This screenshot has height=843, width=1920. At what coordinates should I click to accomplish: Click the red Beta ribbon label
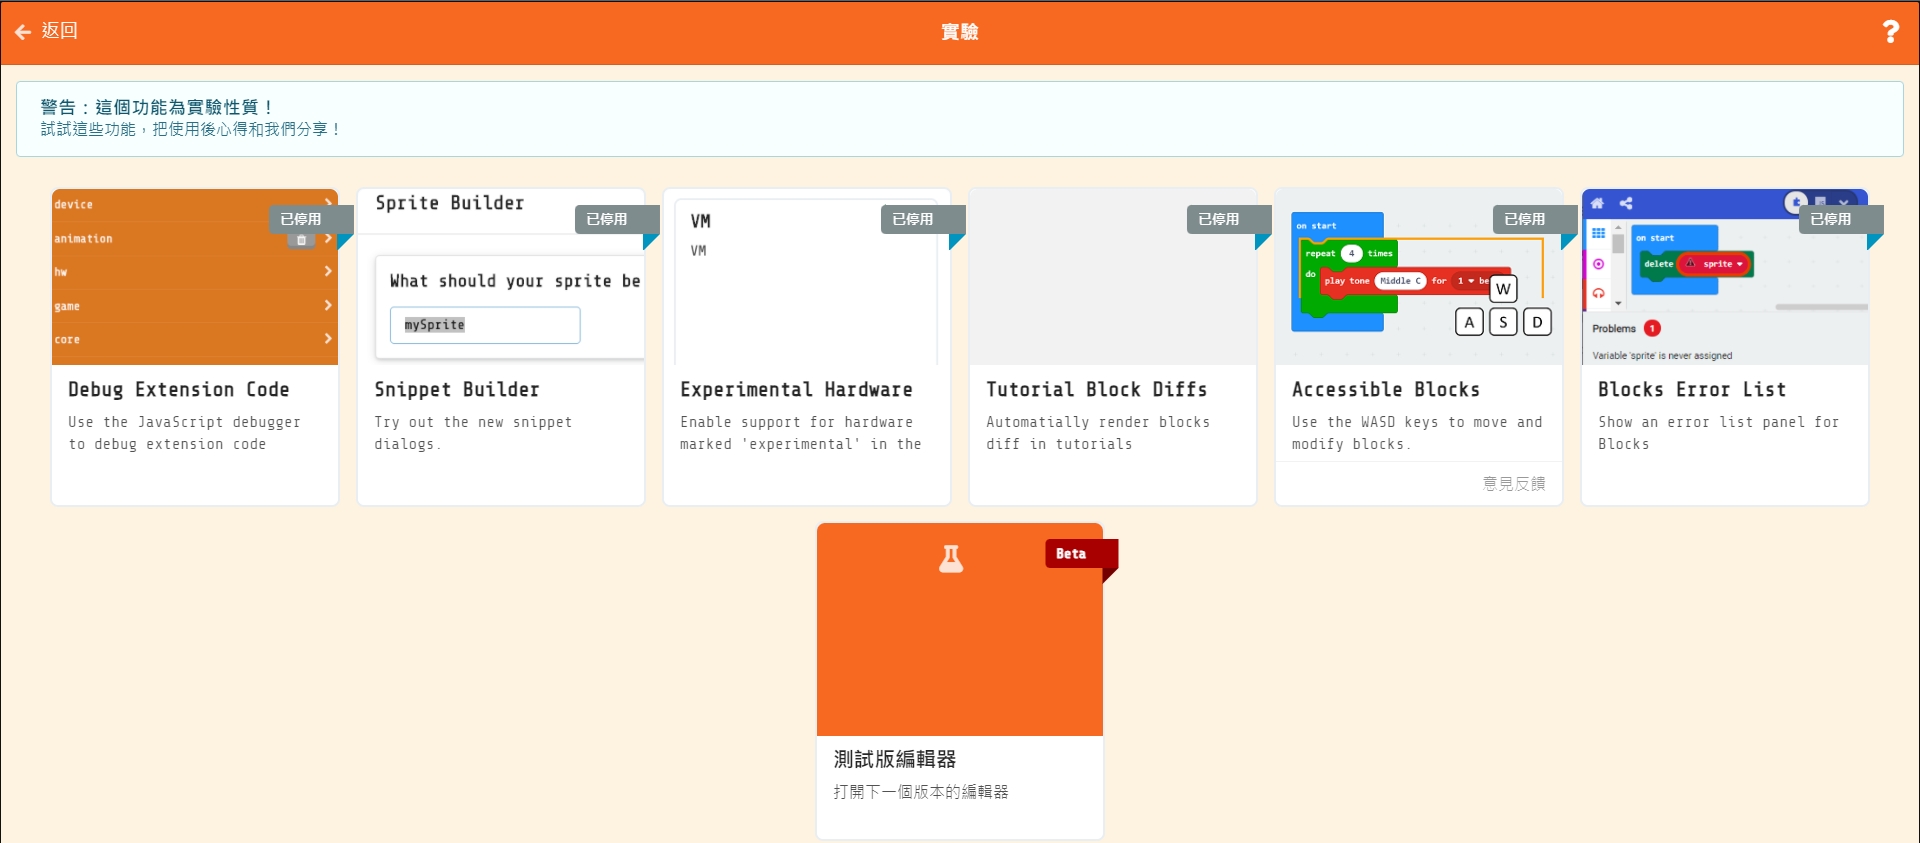[1071, 554]
